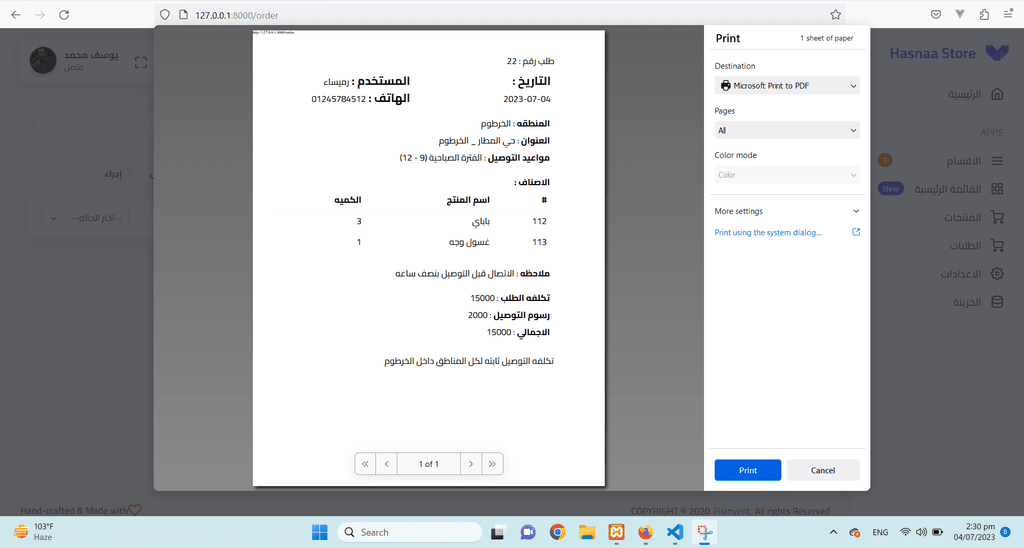Open الطلبات sidebar item
The width and height of the screenshot is (1024, 548).
[x=976, y=246]
